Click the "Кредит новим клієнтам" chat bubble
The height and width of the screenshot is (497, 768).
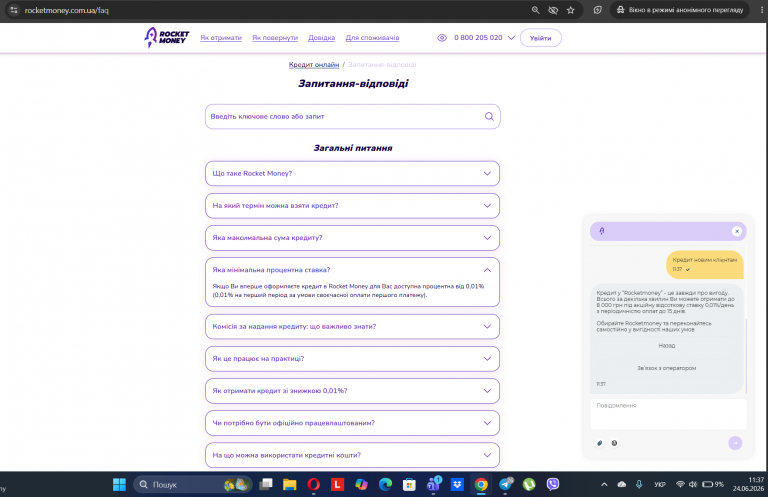point(704,264)
